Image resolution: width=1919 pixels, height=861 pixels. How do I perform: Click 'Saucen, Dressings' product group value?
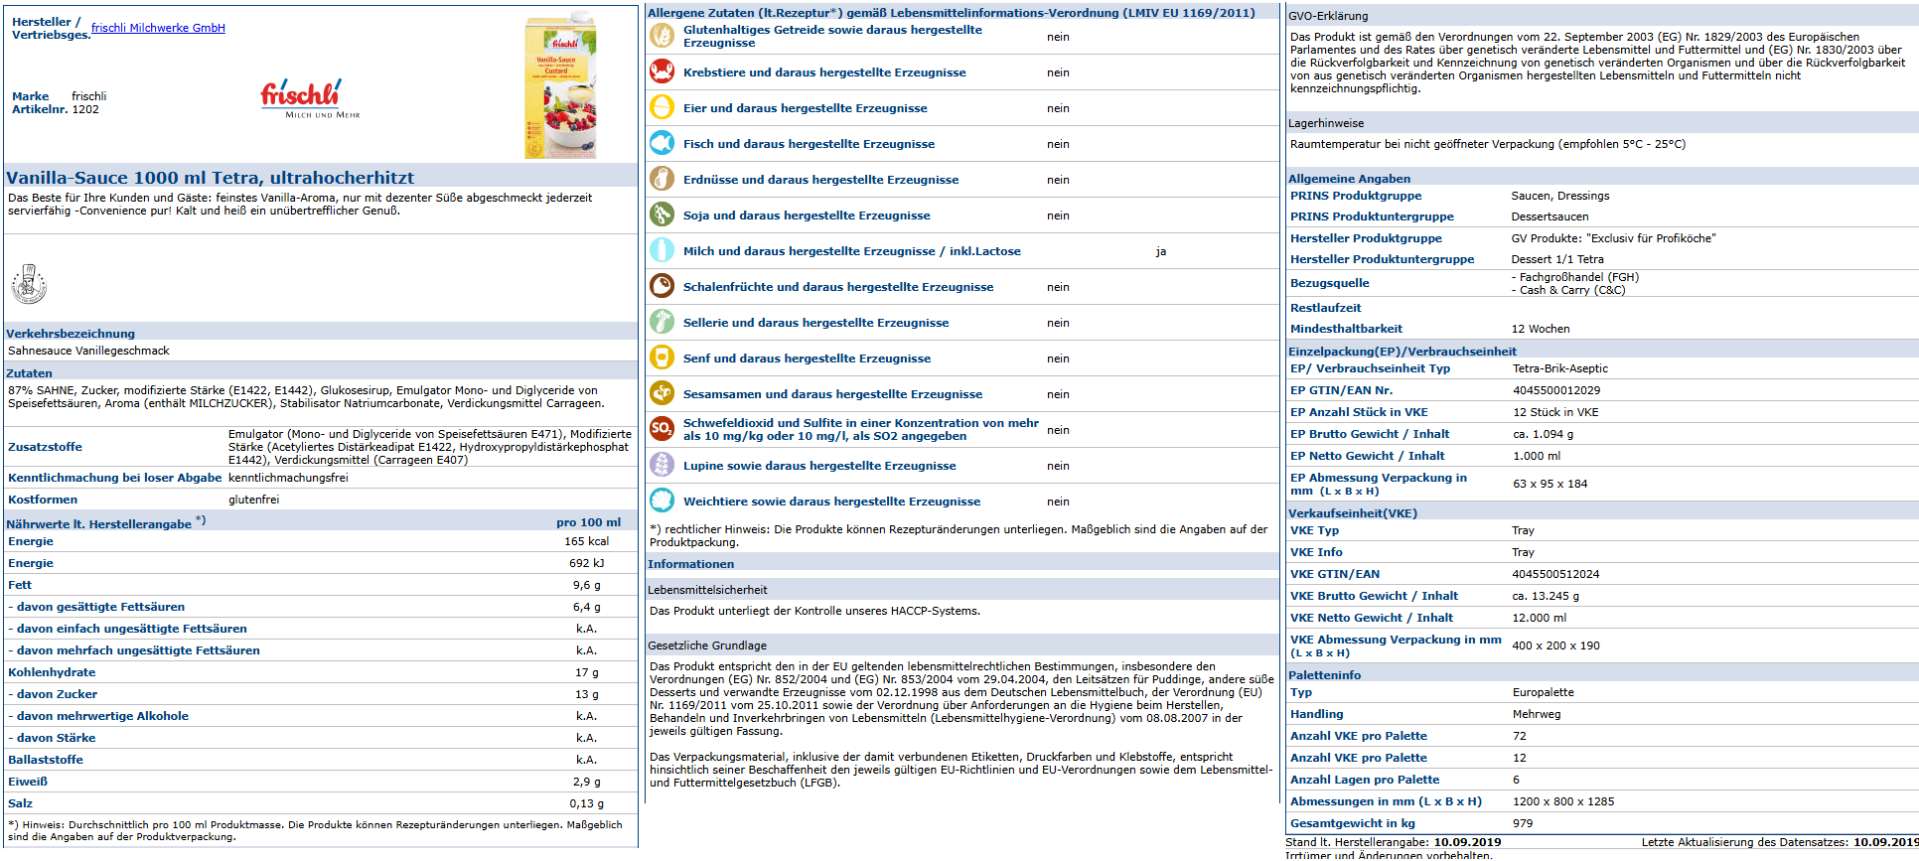coord(1560,196)
